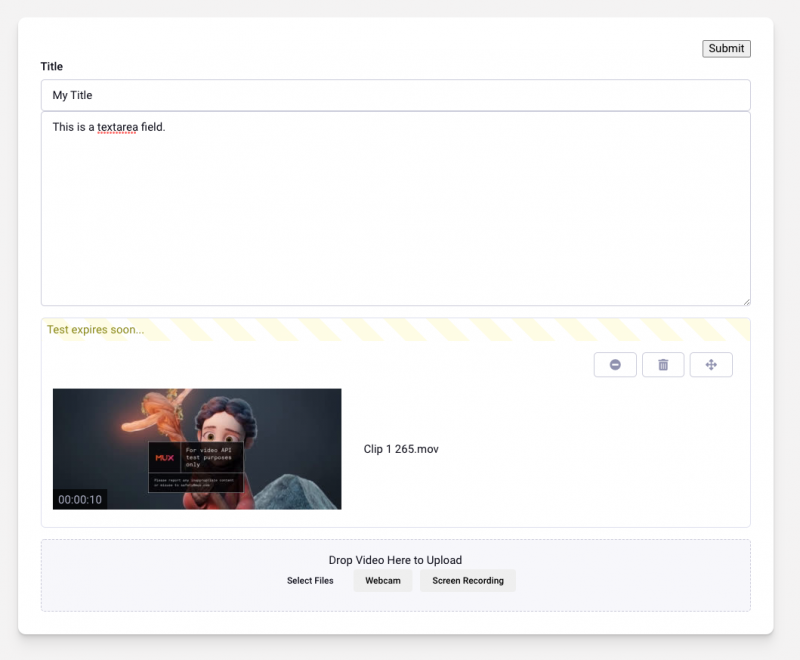800x660 pixels.
Task: Open the Clip 1 265.mov video thumbnail
Action: coord(197,449)
